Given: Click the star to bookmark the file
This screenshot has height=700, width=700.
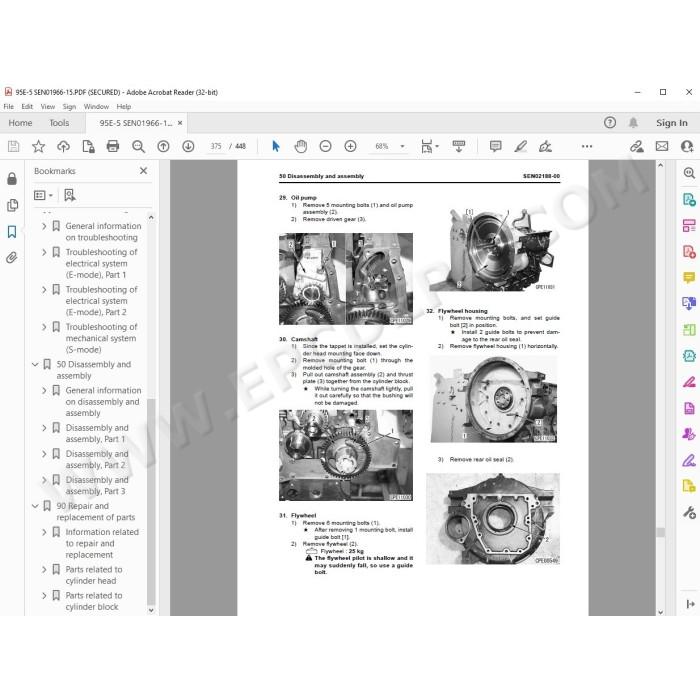Looking at the screenshot, I should click(38, 146).
